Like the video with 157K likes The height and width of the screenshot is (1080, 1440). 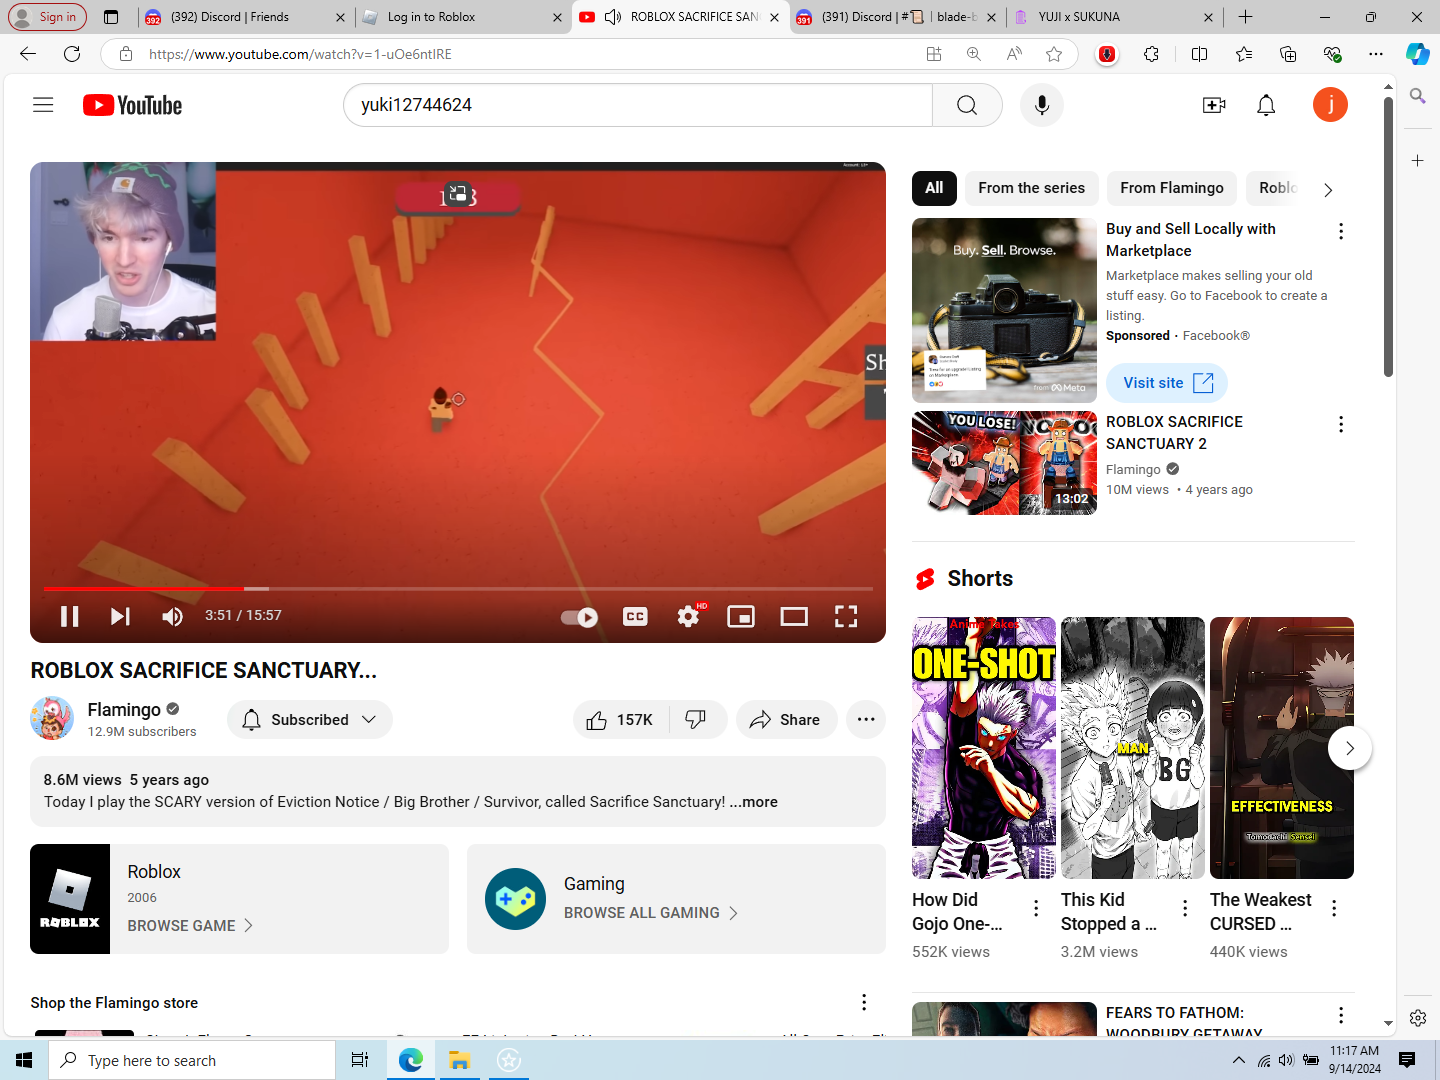point(621,720)
